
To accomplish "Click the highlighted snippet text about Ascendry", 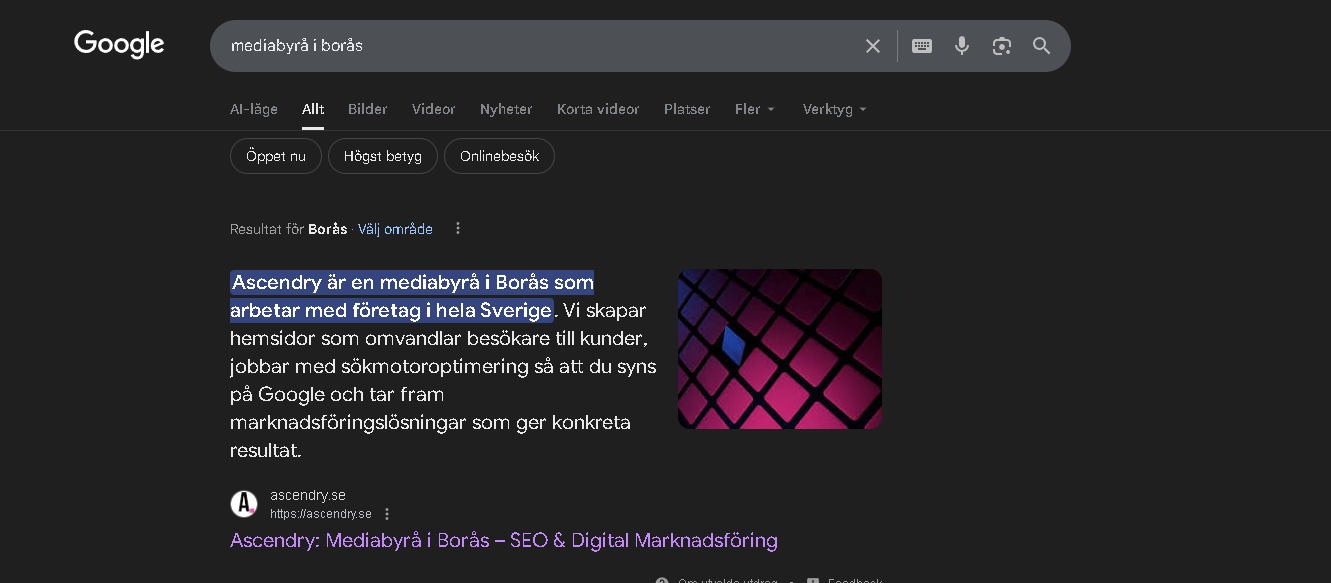I will 412,296.
